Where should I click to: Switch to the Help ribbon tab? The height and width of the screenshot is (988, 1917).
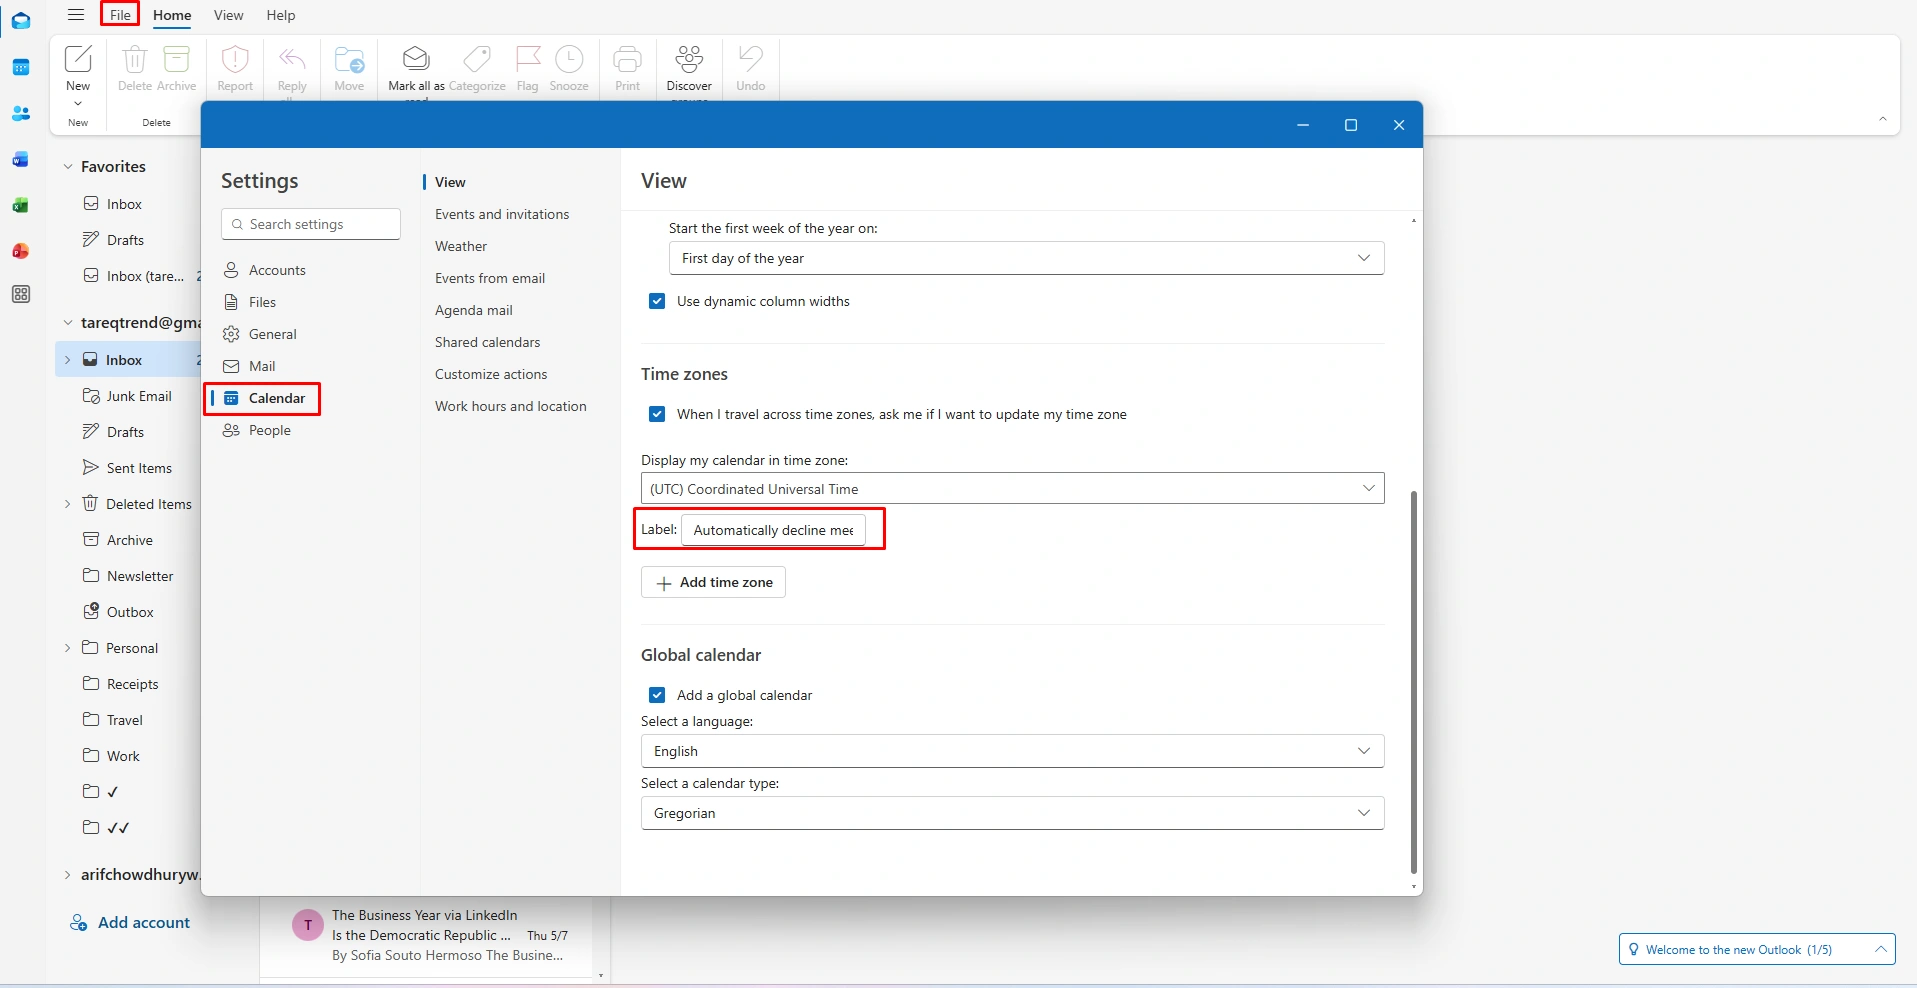coord(281,15)
